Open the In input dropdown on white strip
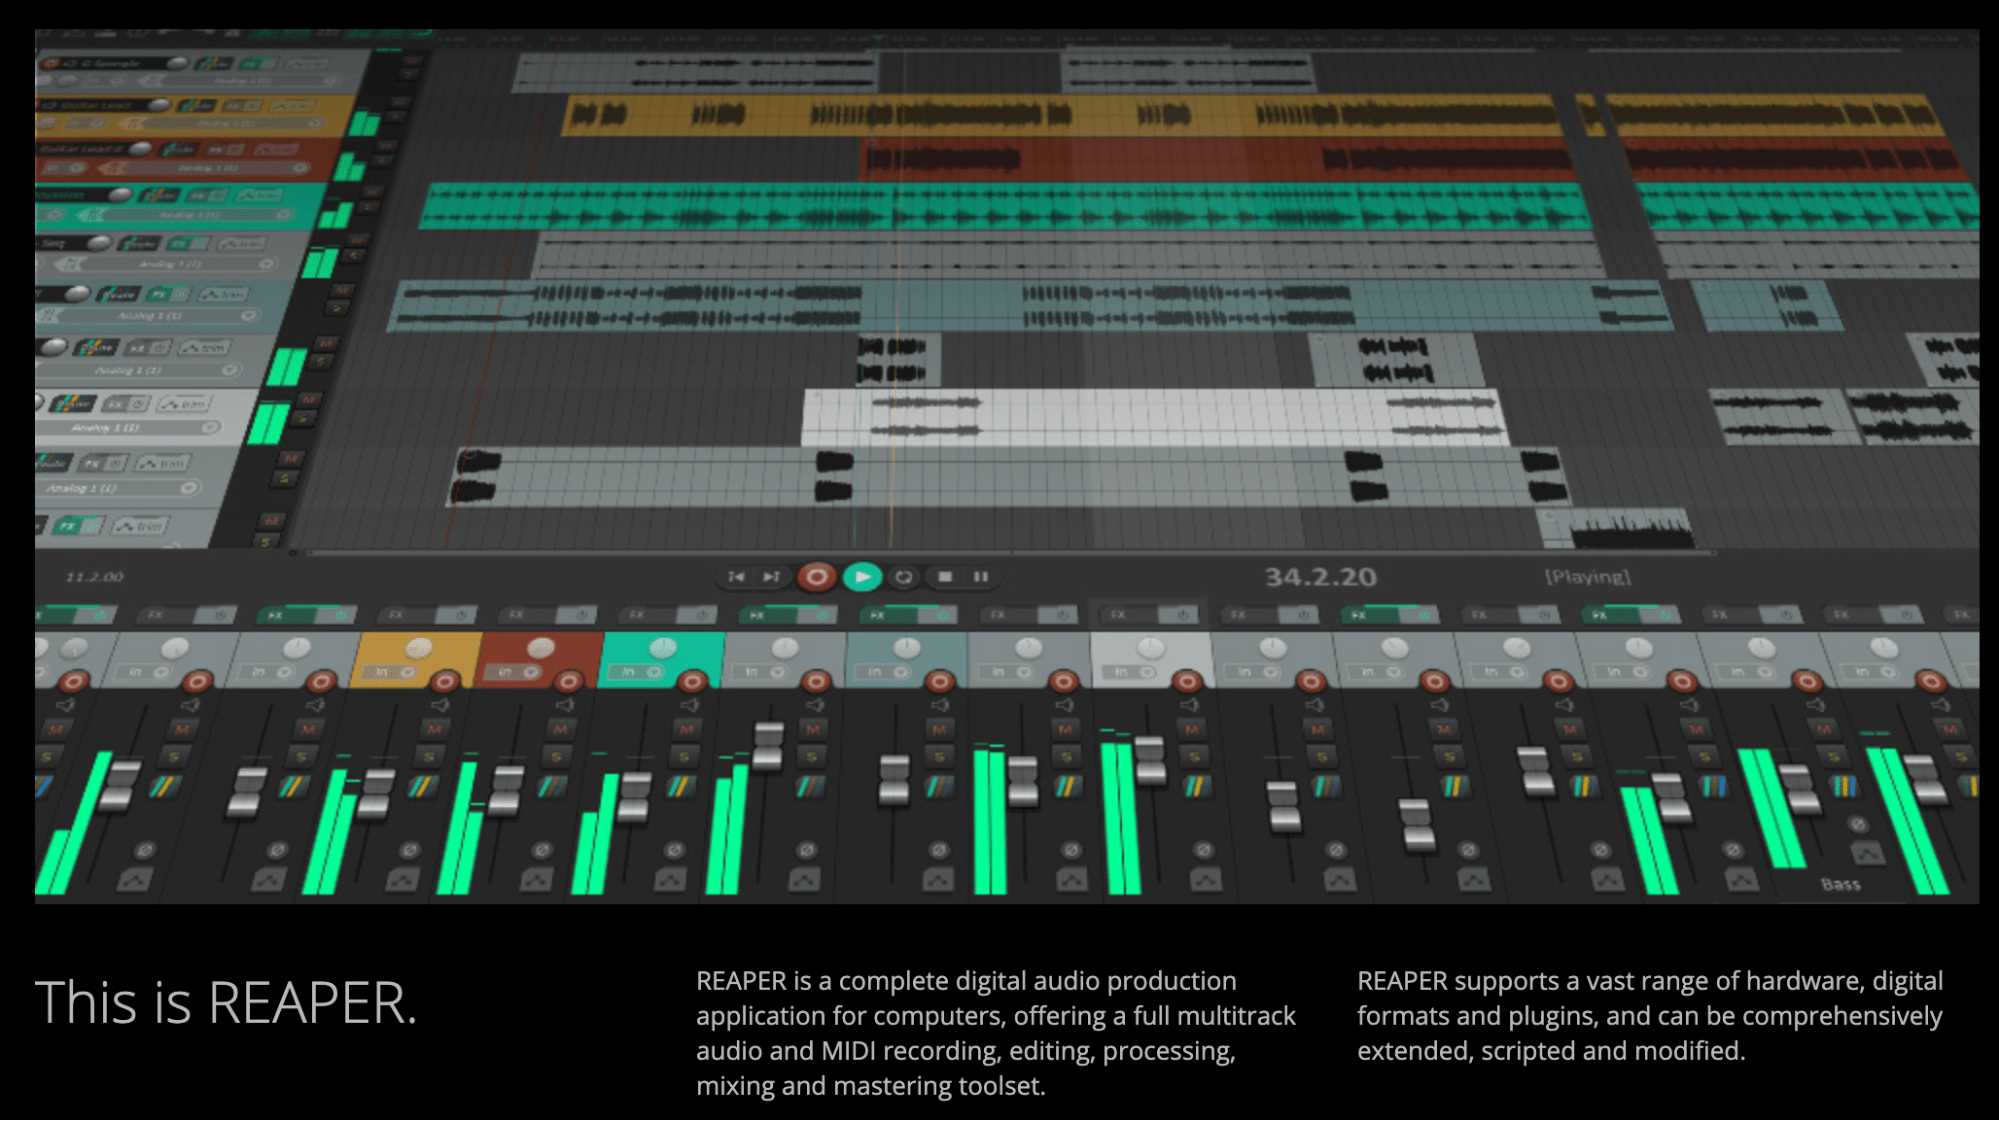 pyautogui.click(x=1131, y=673)
